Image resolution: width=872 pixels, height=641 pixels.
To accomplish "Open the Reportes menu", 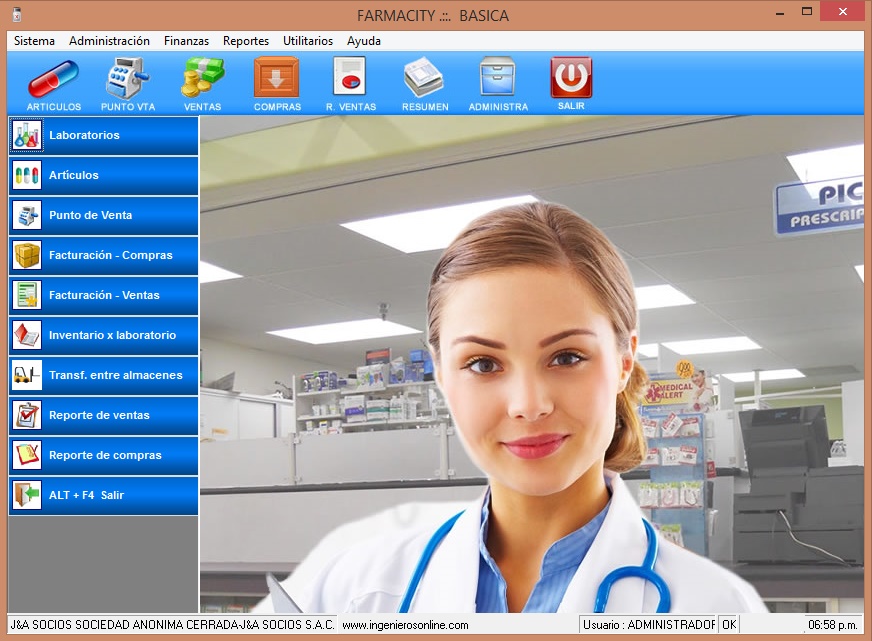I will 246,41.
